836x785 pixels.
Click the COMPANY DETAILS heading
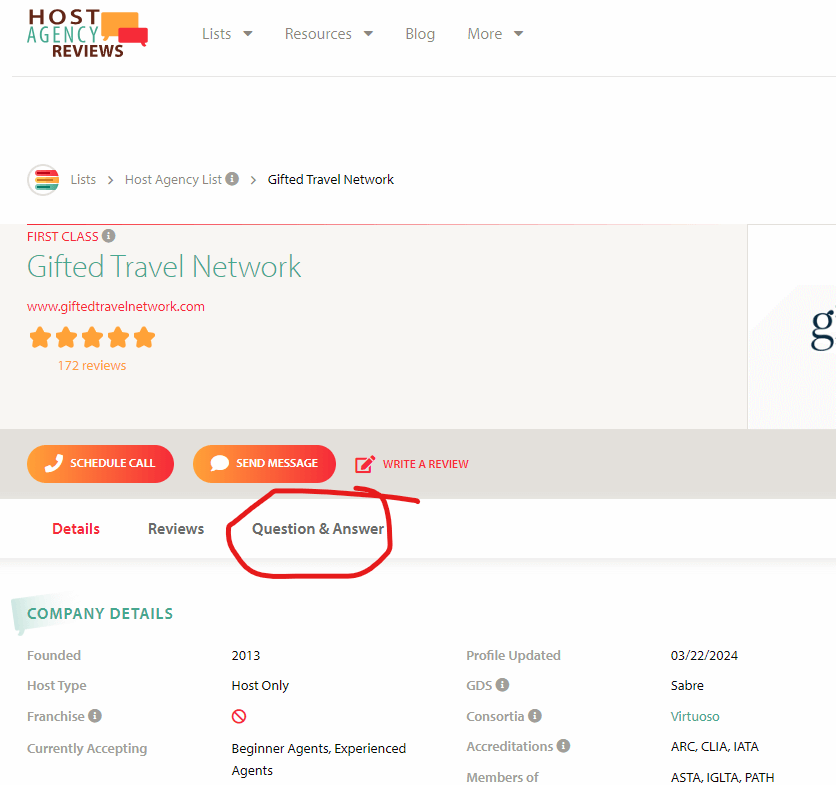(100, 613)
